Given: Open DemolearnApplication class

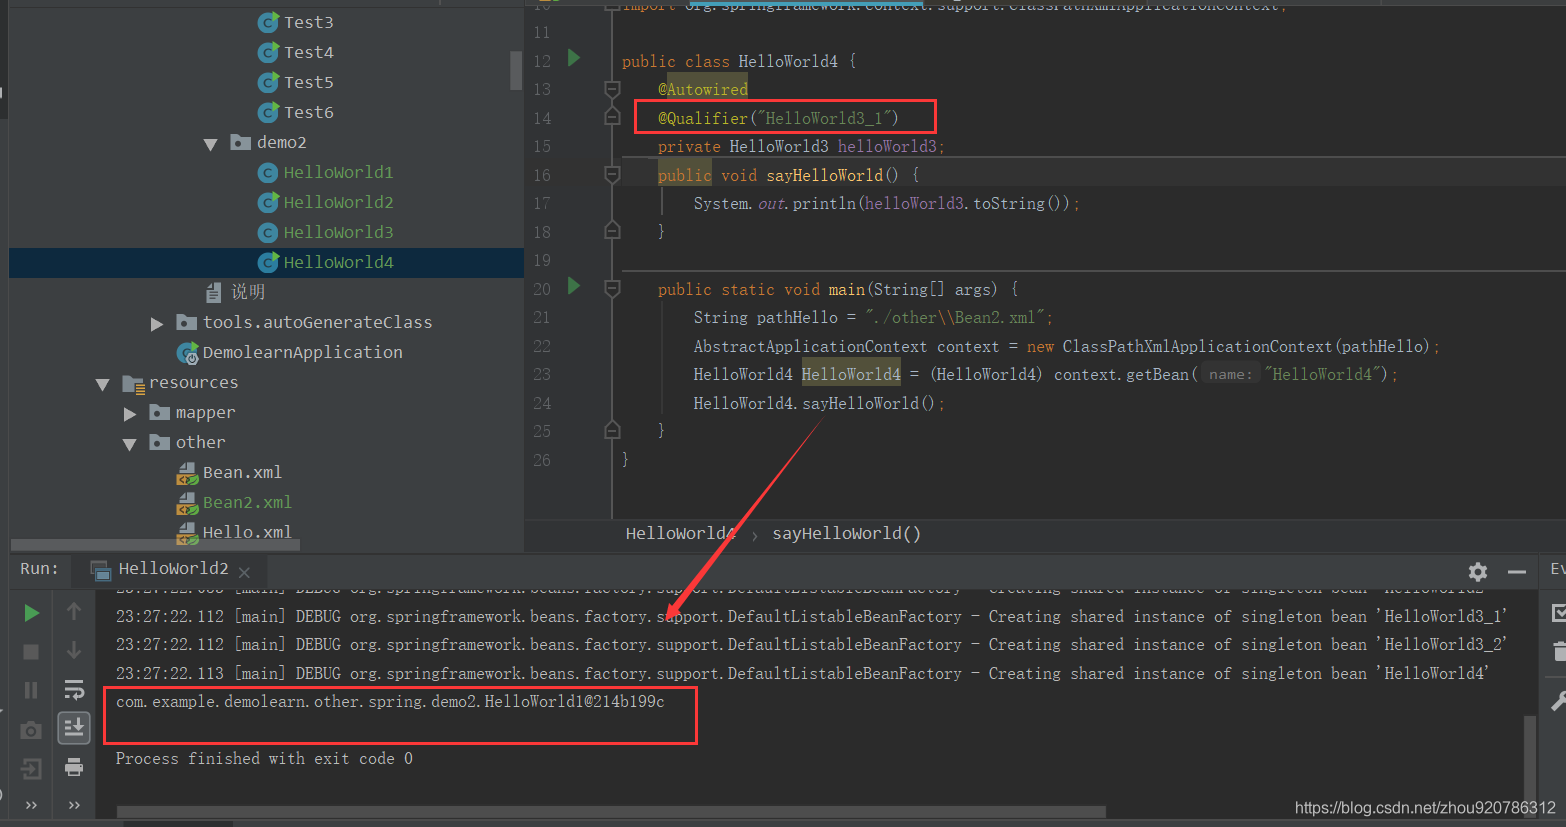Looking at the screenshot, I should (x=302, y=352).
